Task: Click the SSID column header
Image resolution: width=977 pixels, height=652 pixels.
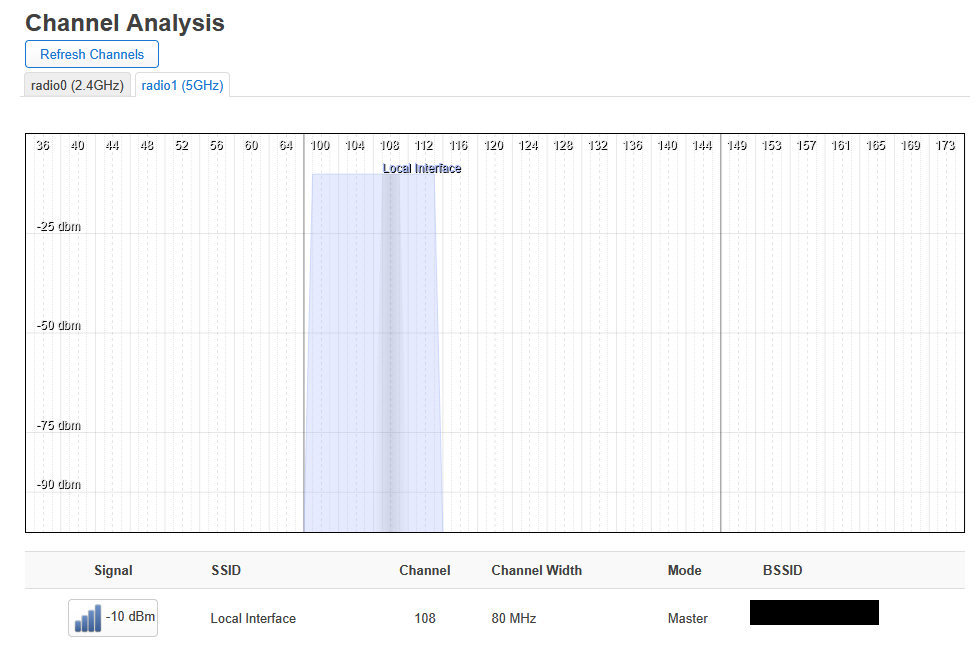Action: point(225,570)
